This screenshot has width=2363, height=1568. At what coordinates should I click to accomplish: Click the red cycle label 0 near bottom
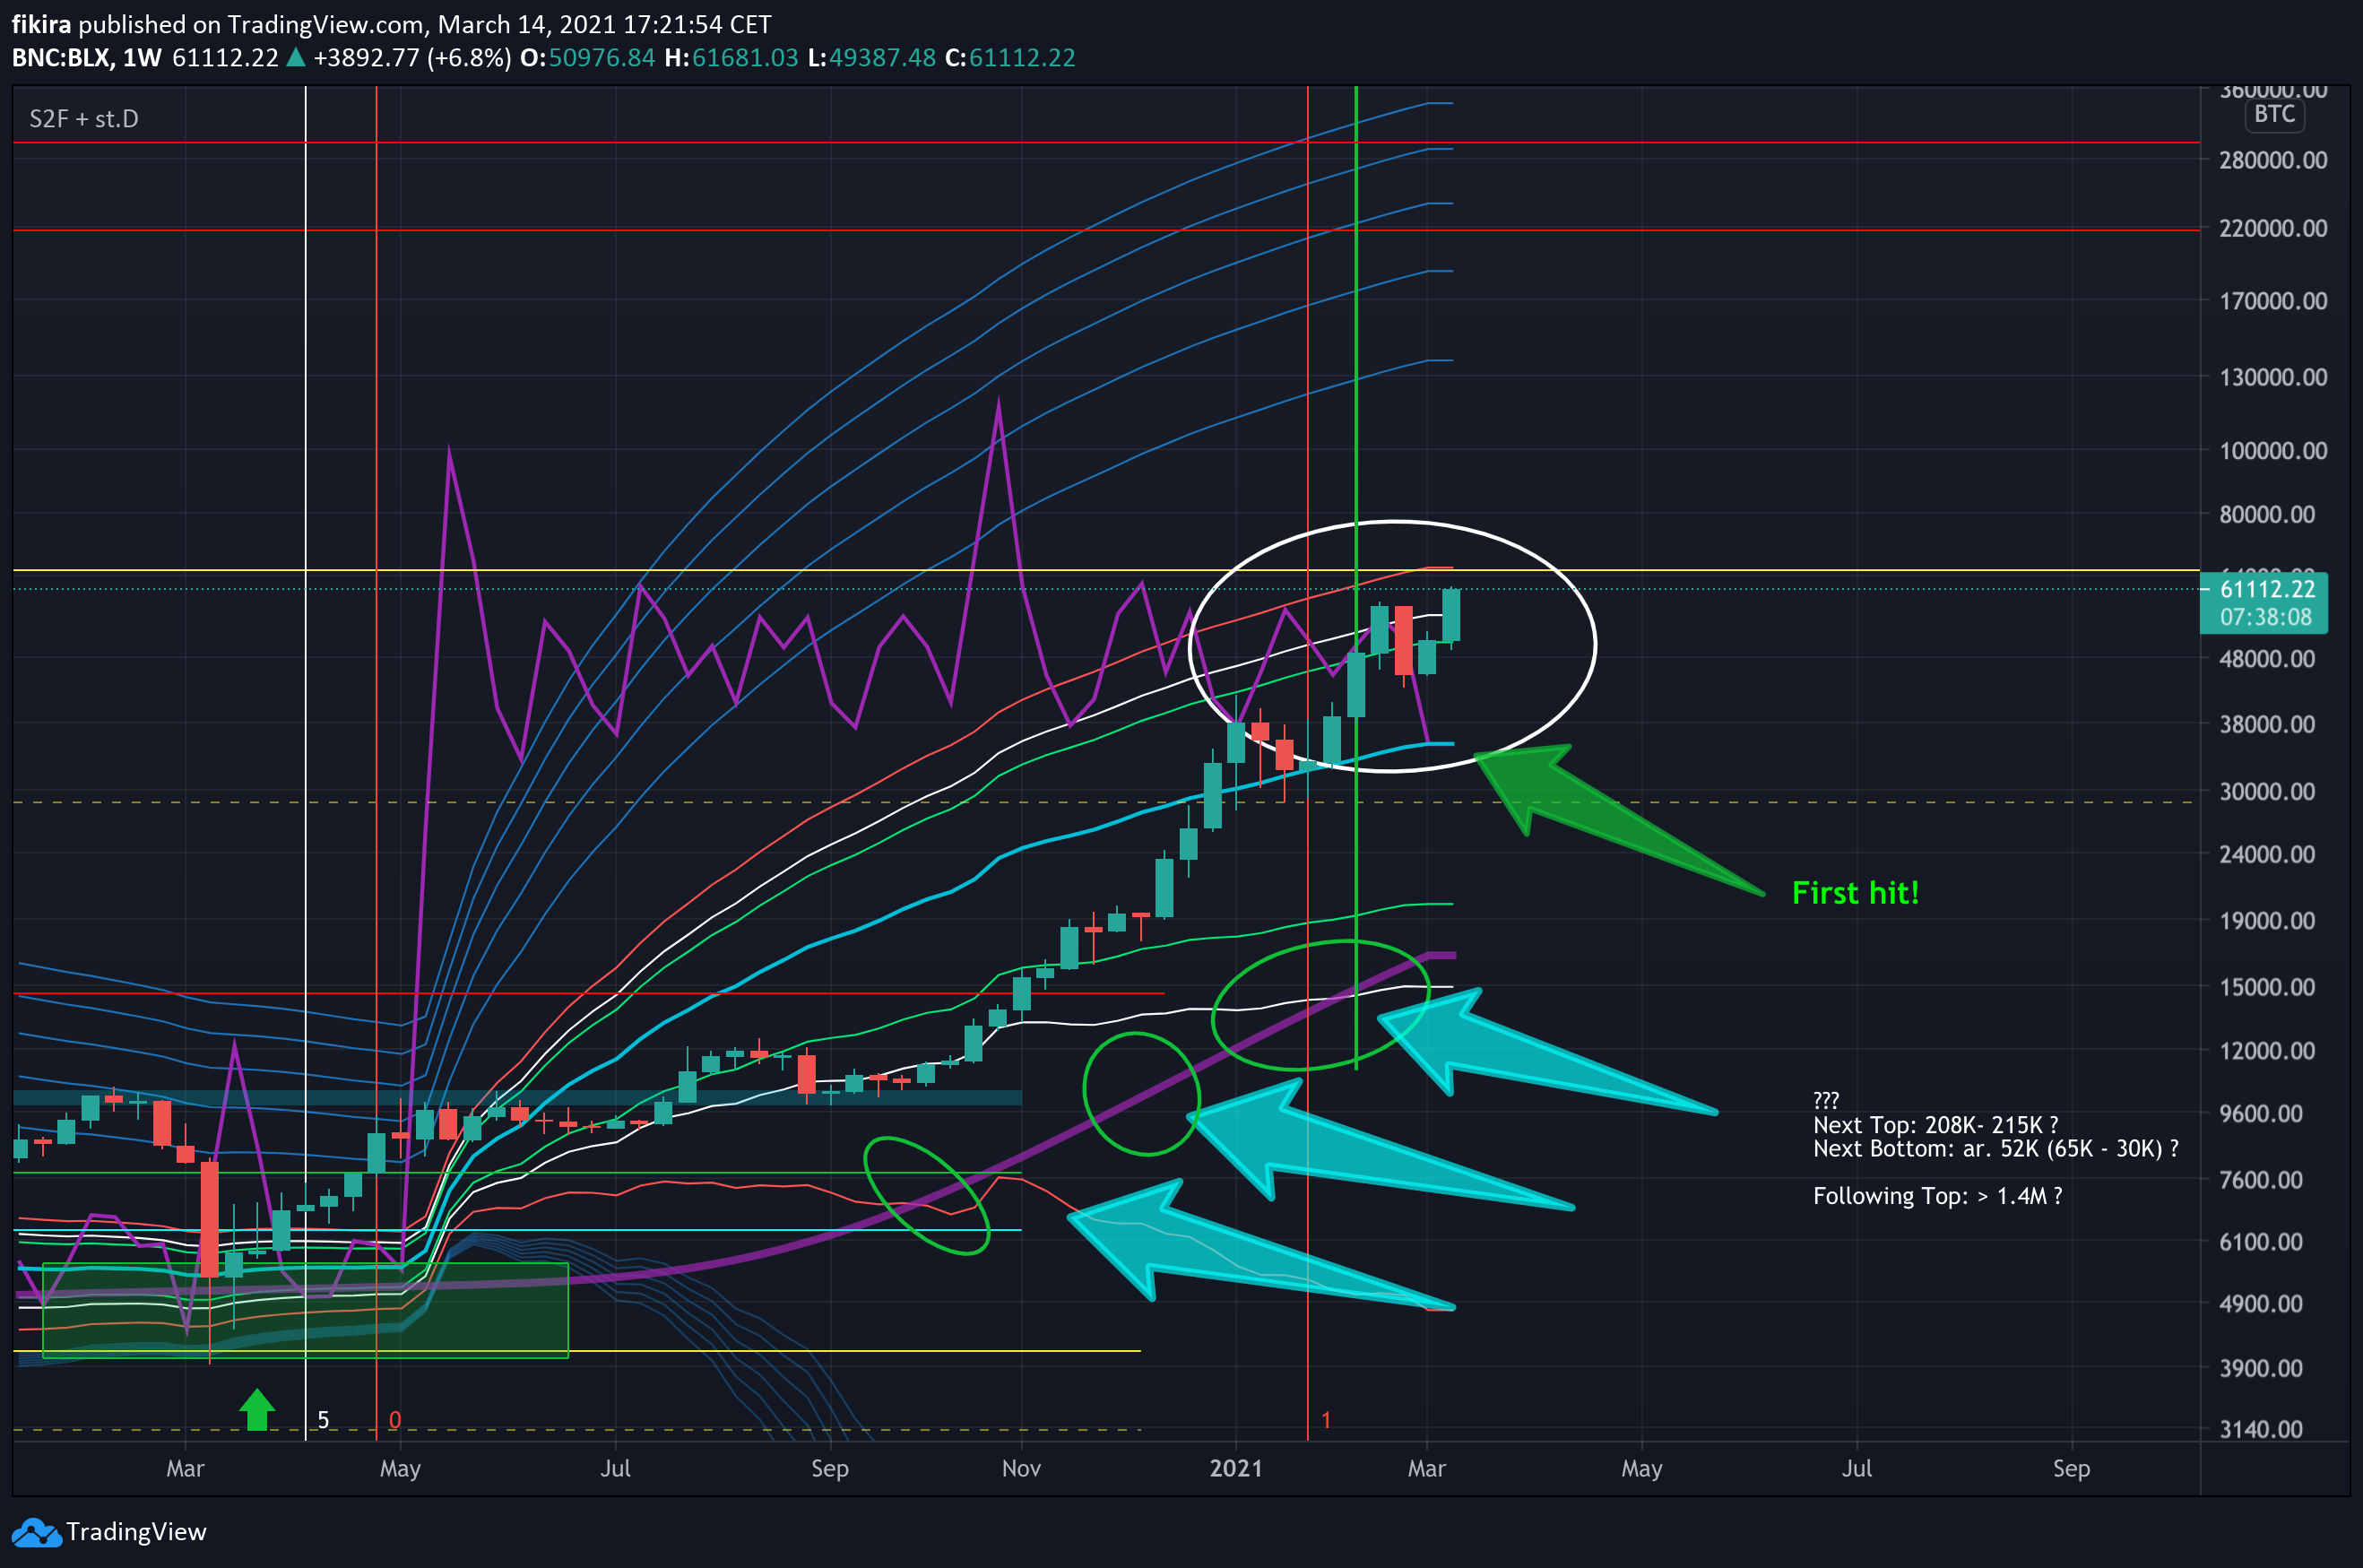tap(395, 1420)
